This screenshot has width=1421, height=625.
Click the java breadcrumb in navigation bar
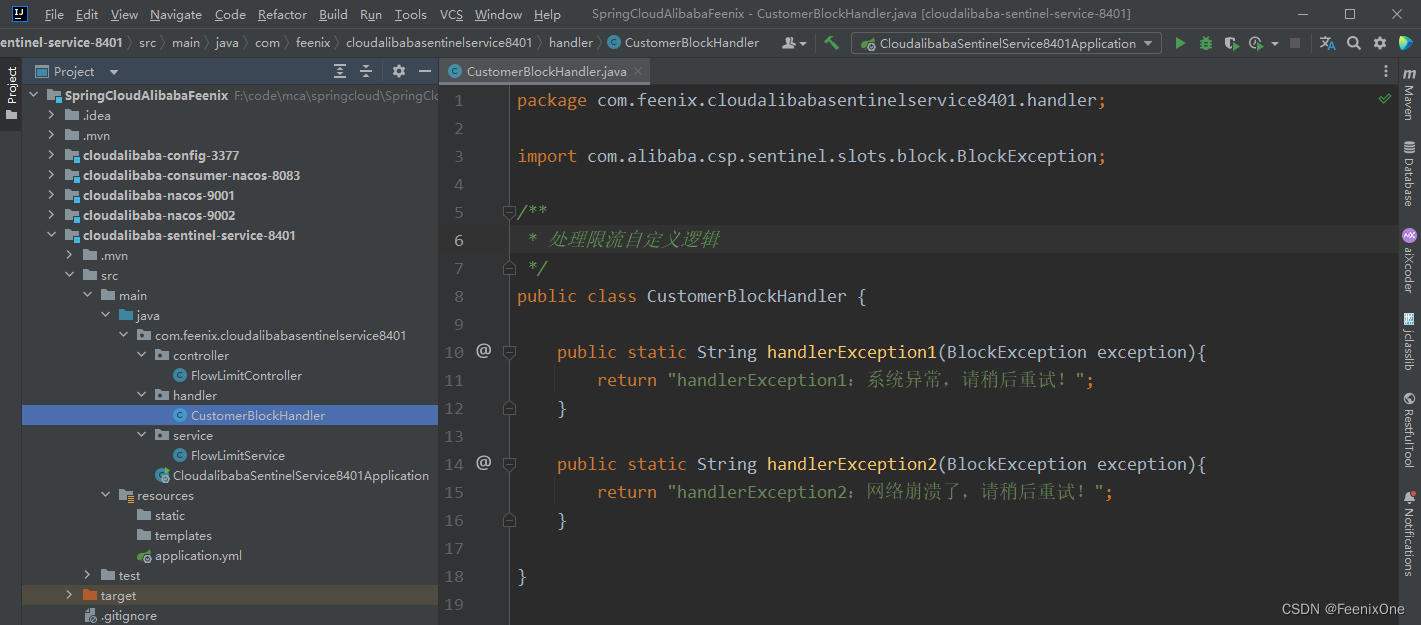226,43
